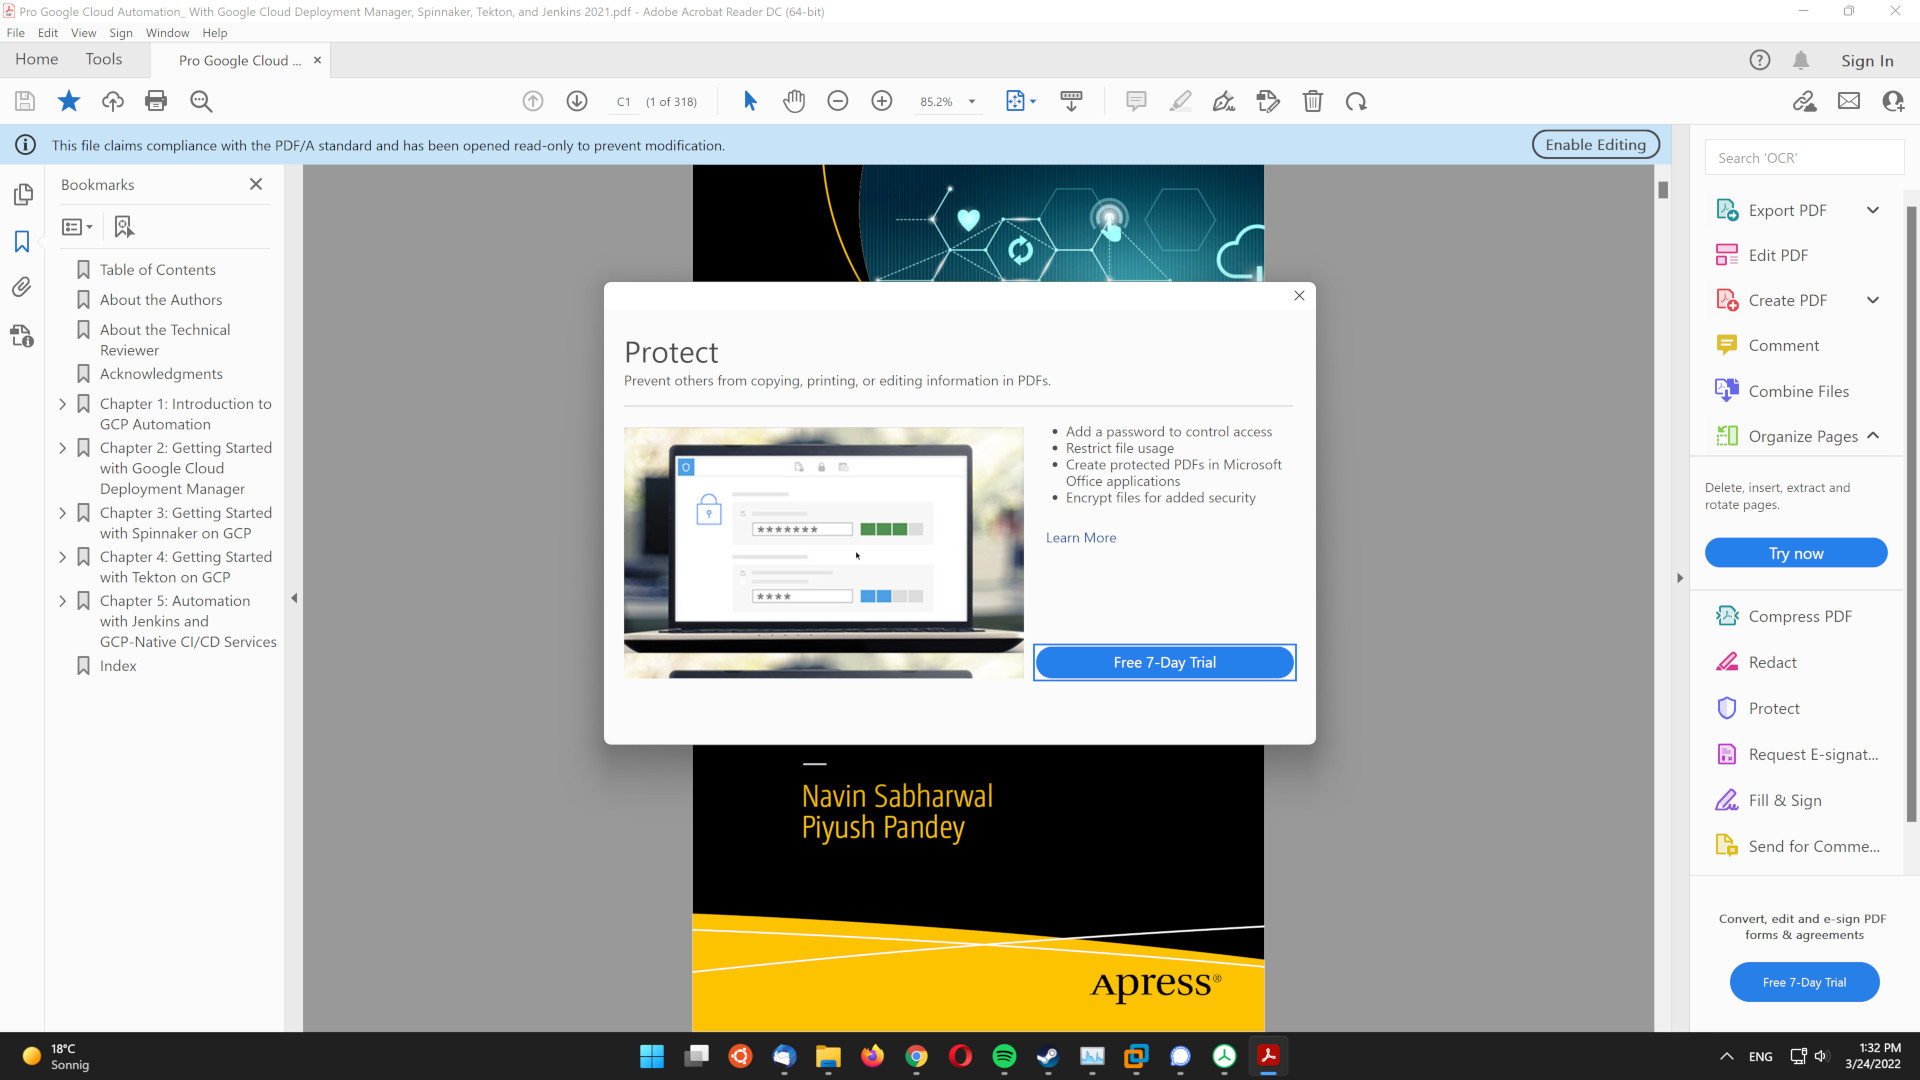
Task: Open bookmarks options menu dropdown
Action: point(78,227)
